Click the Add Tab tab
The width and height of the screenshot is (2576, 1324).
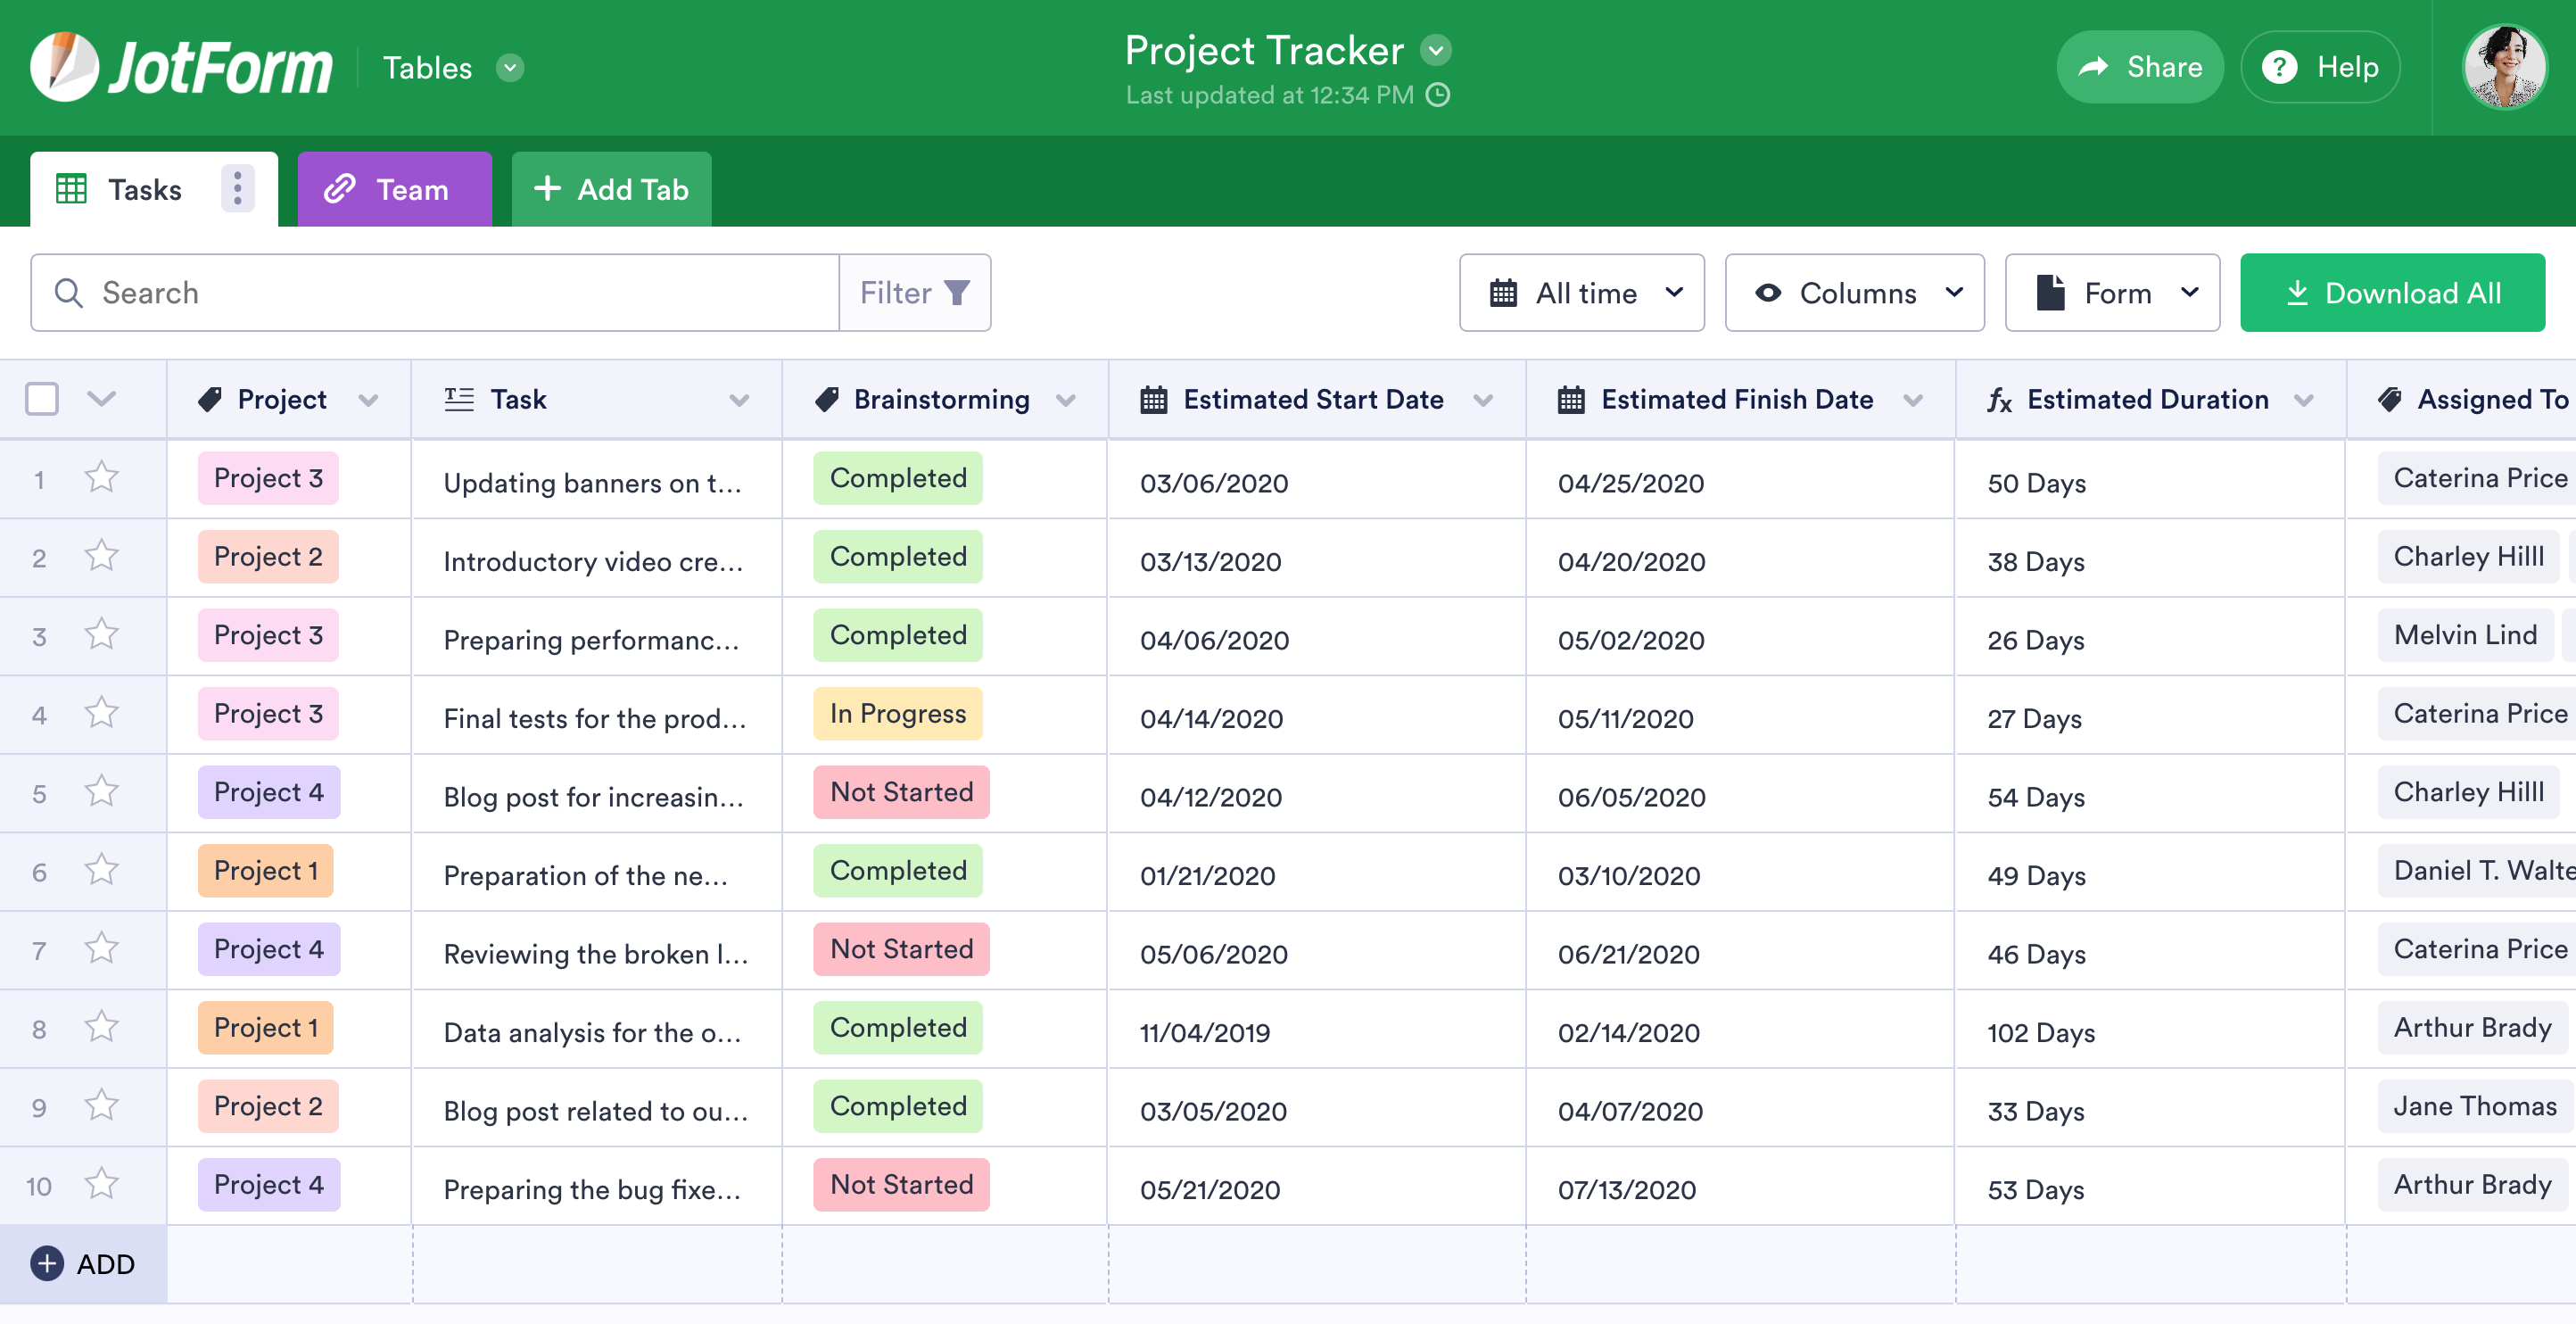point(611,189)
